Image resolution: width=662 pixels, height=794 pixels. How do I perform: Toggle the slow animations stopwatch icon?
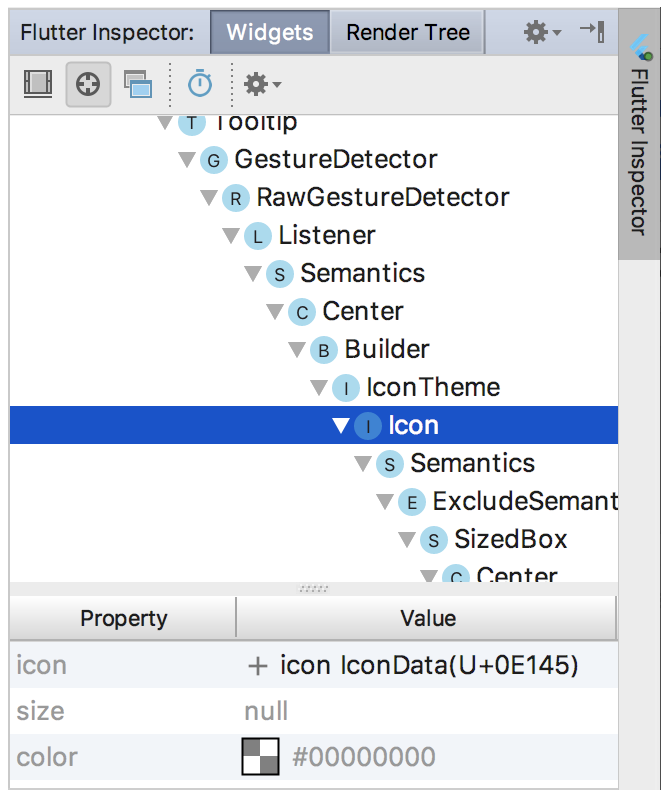coord(200,83)
